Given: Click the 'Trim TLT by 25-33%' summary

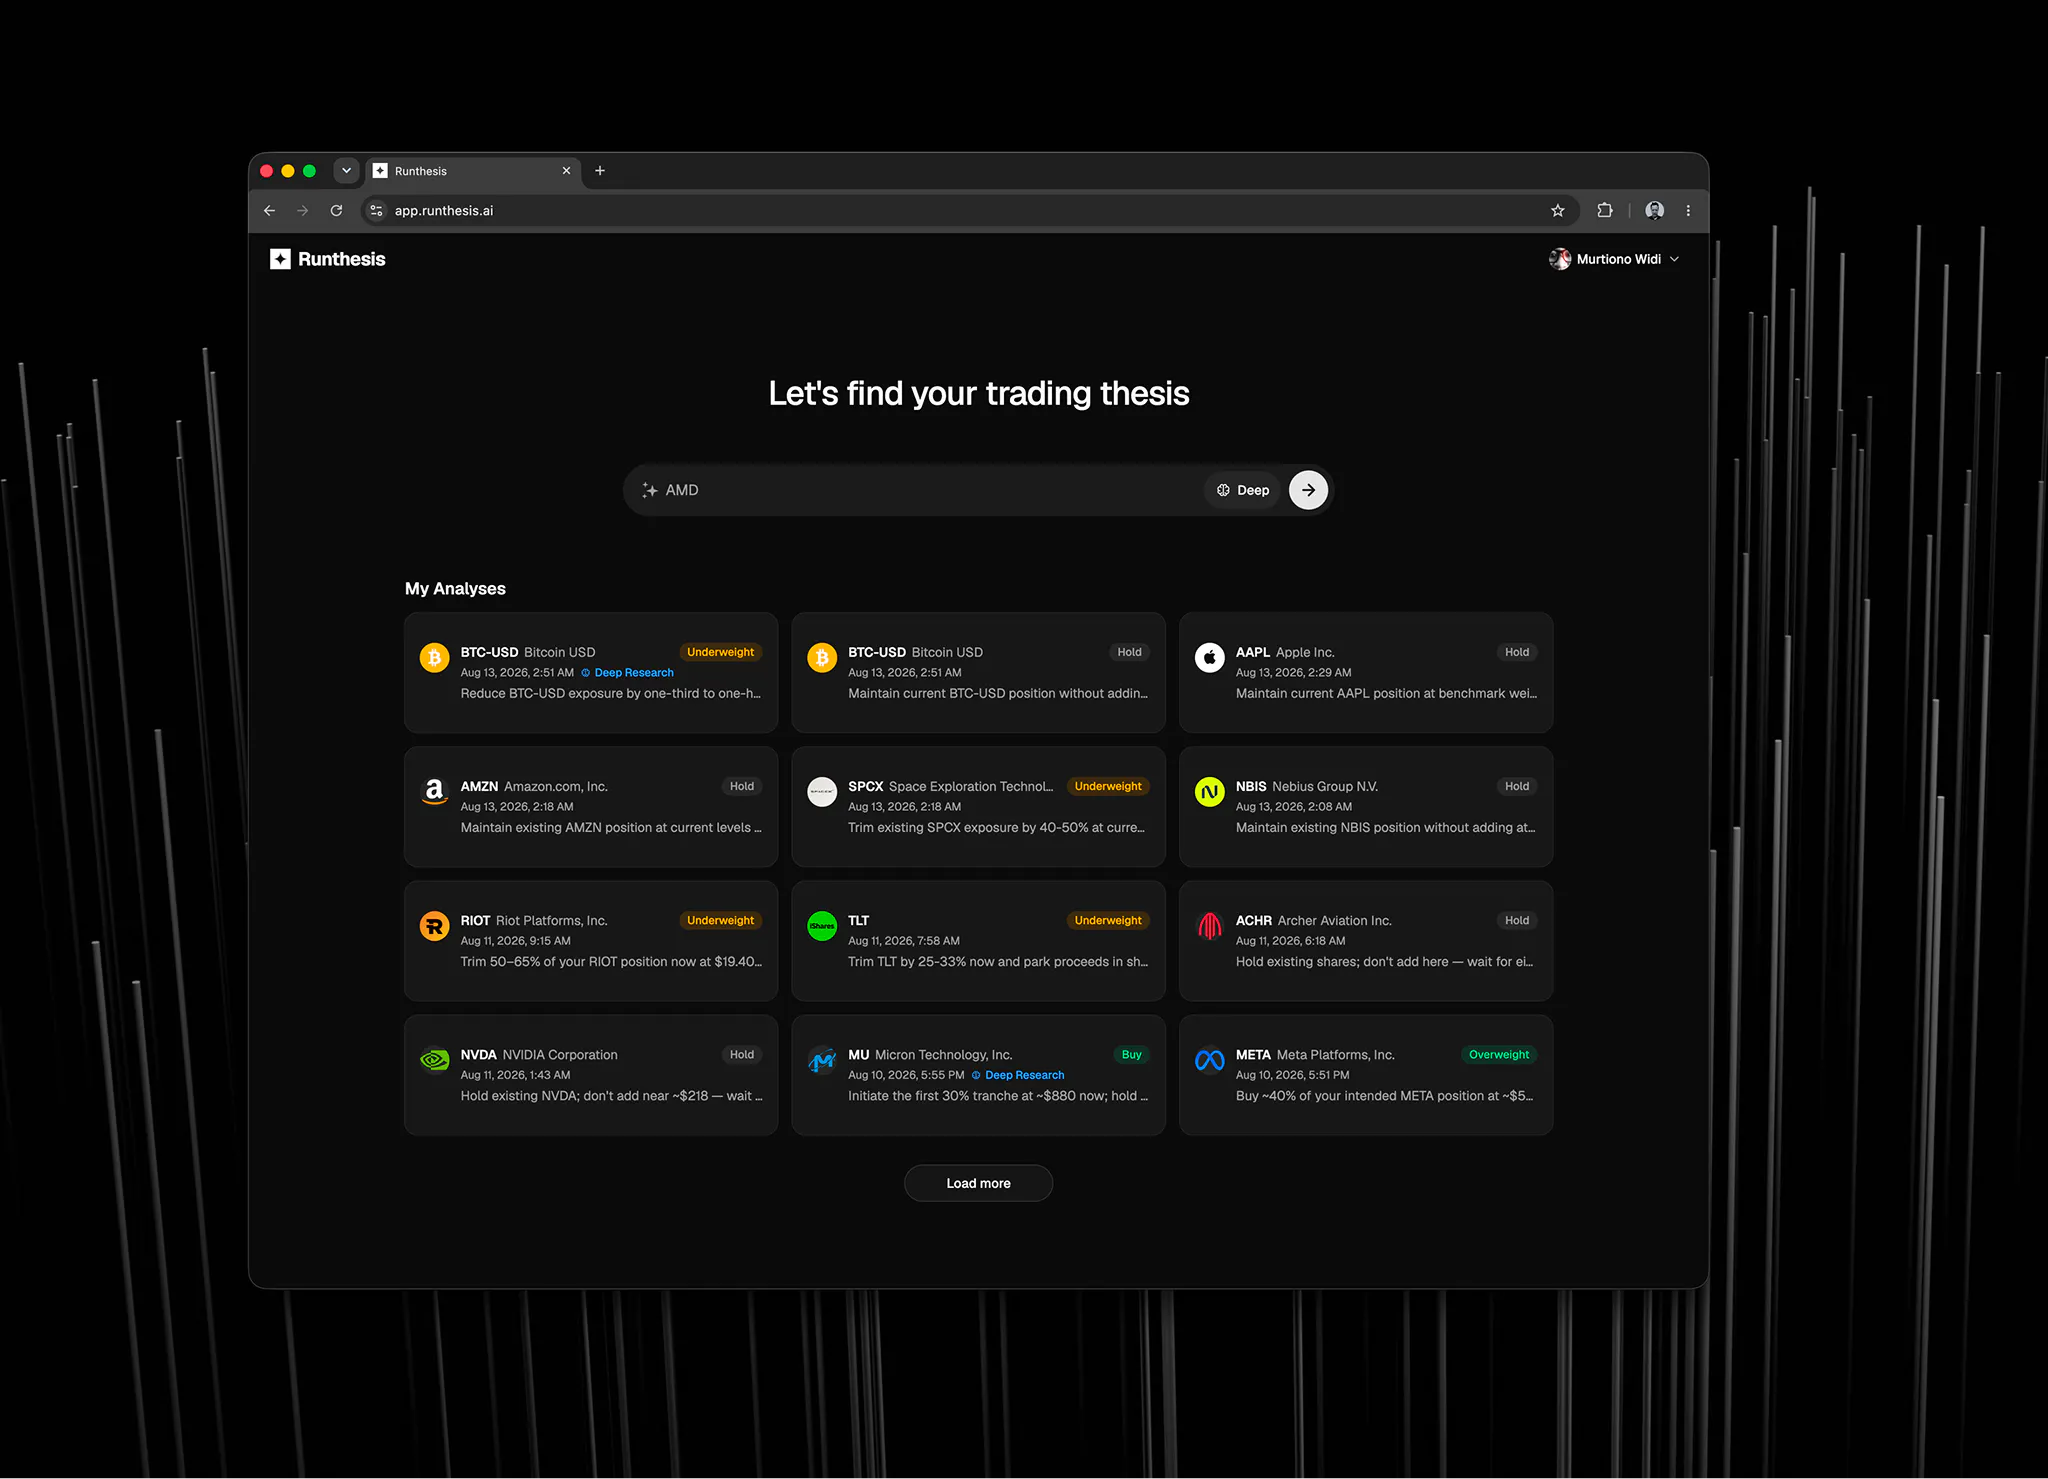Looking at the screenshot, I should point(998,962).
